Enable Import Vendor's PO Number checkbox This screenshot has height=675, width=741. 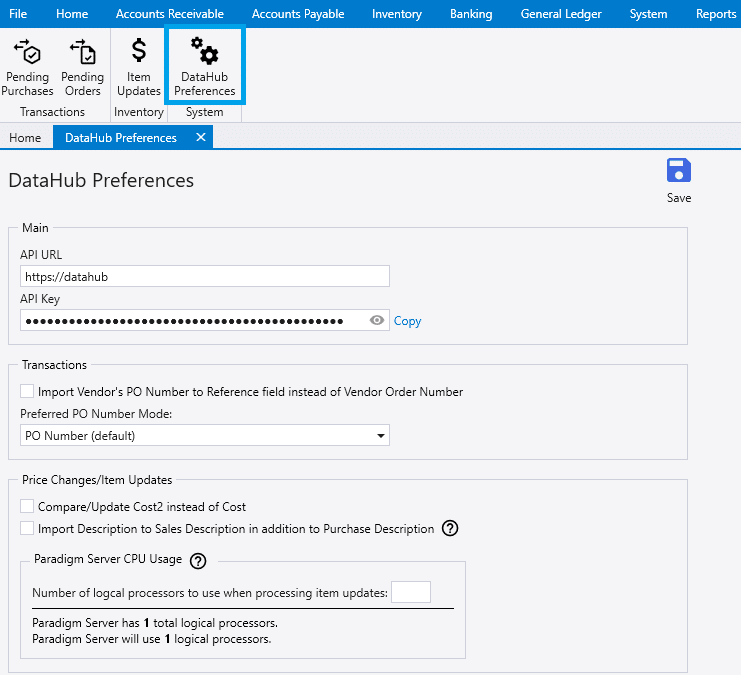tap(28, 392)
